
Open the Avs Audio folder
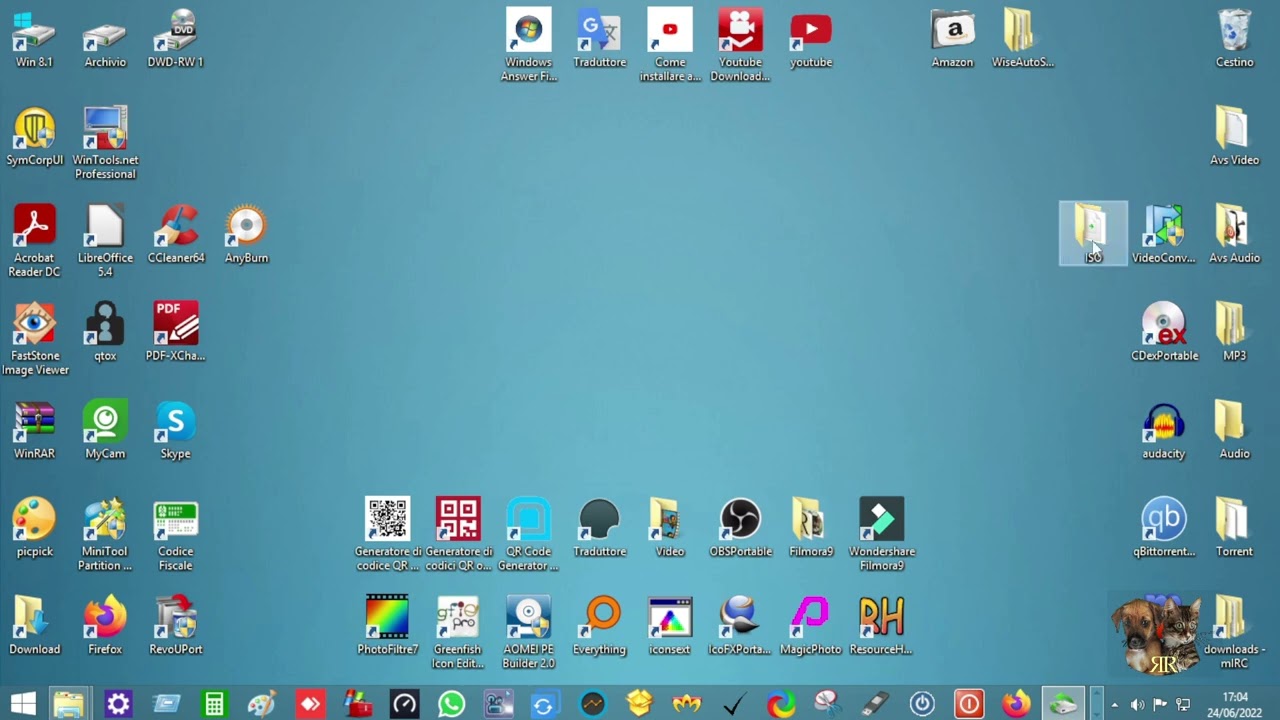pos(1234,235)
